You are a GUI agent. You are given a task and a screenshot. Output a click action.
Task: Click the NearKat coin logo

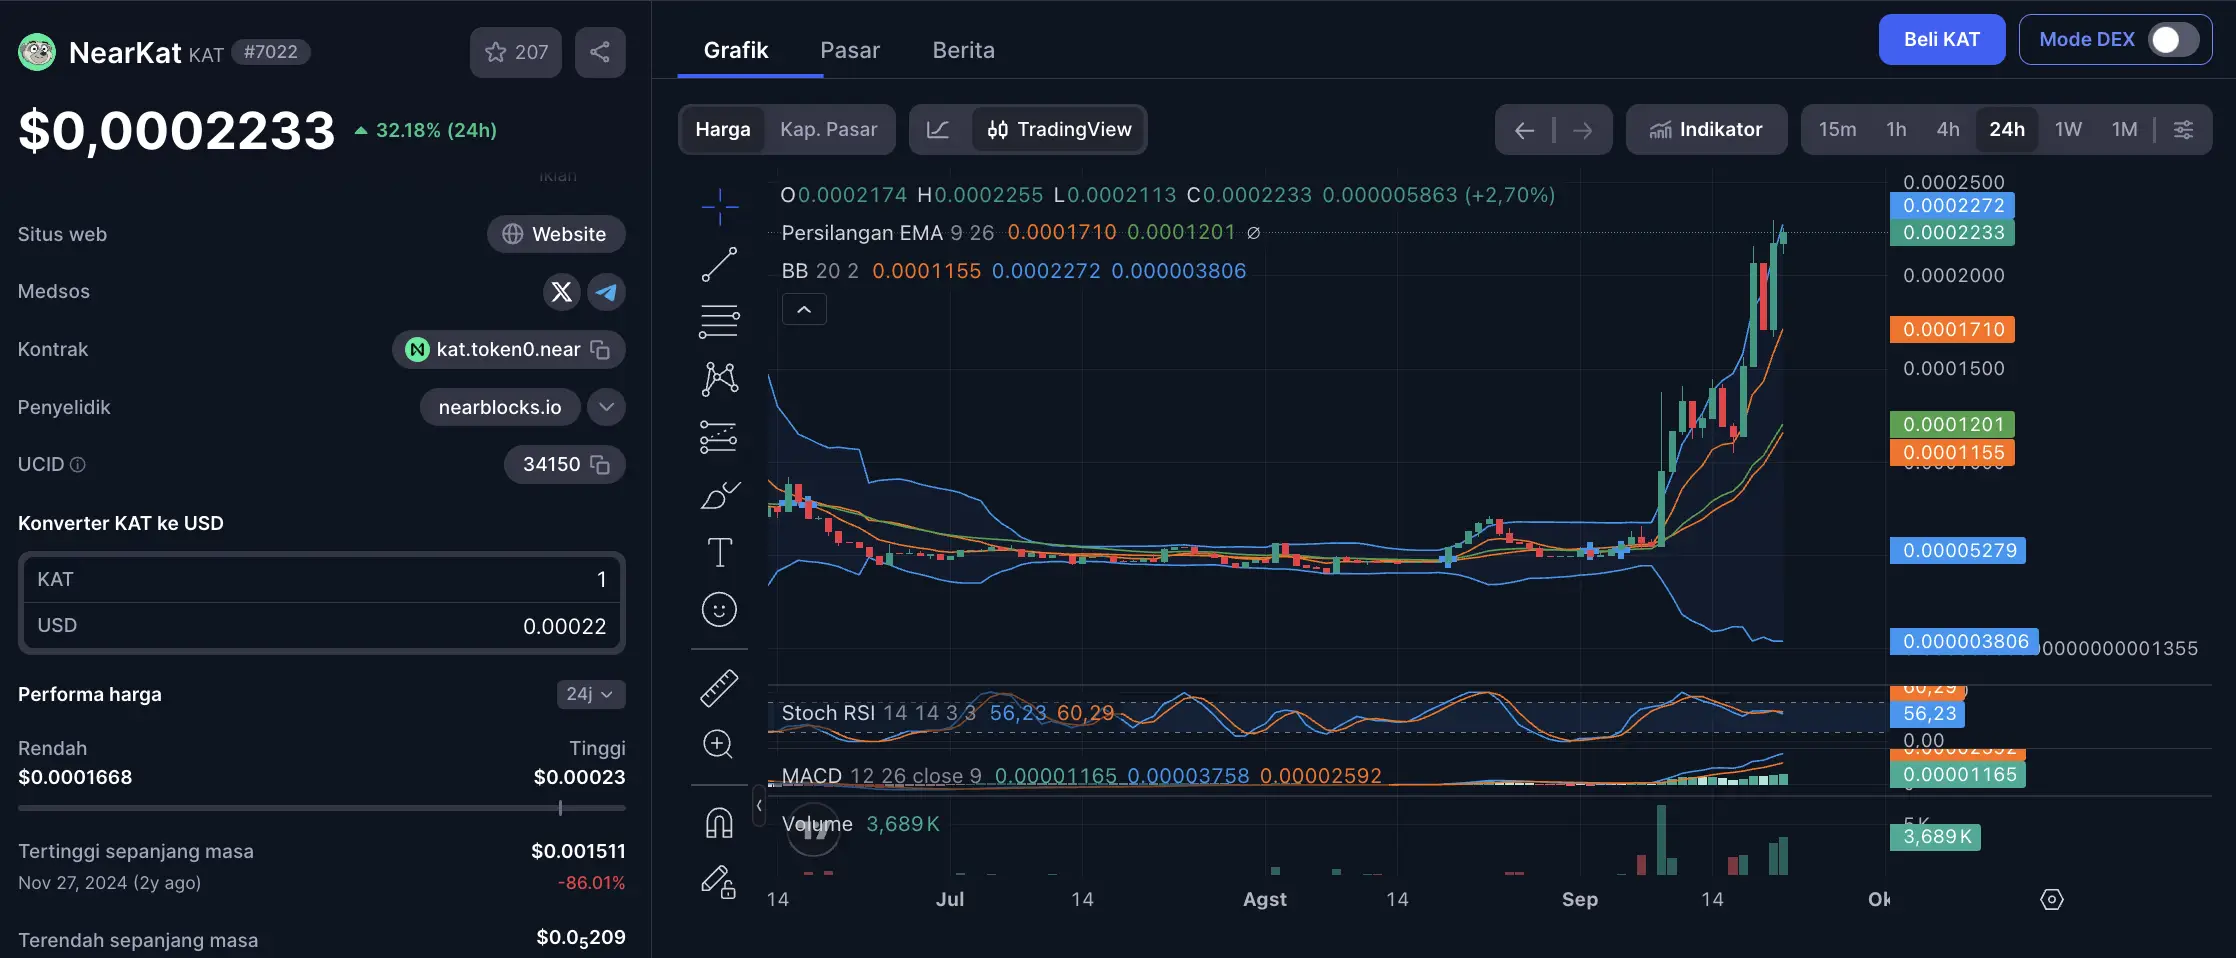pyautogui.click(x=38, y=52)
